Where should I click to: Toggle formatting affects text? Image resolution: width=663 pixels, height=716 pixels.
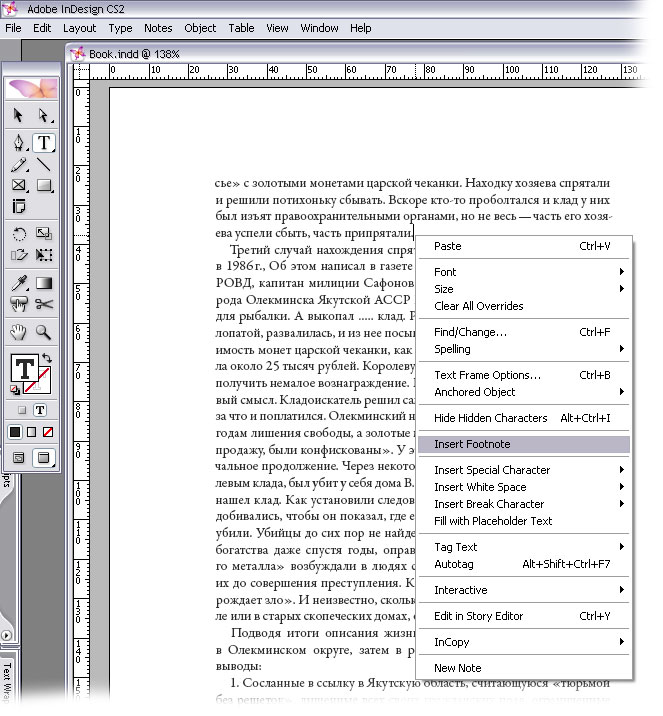click(40, 410)
